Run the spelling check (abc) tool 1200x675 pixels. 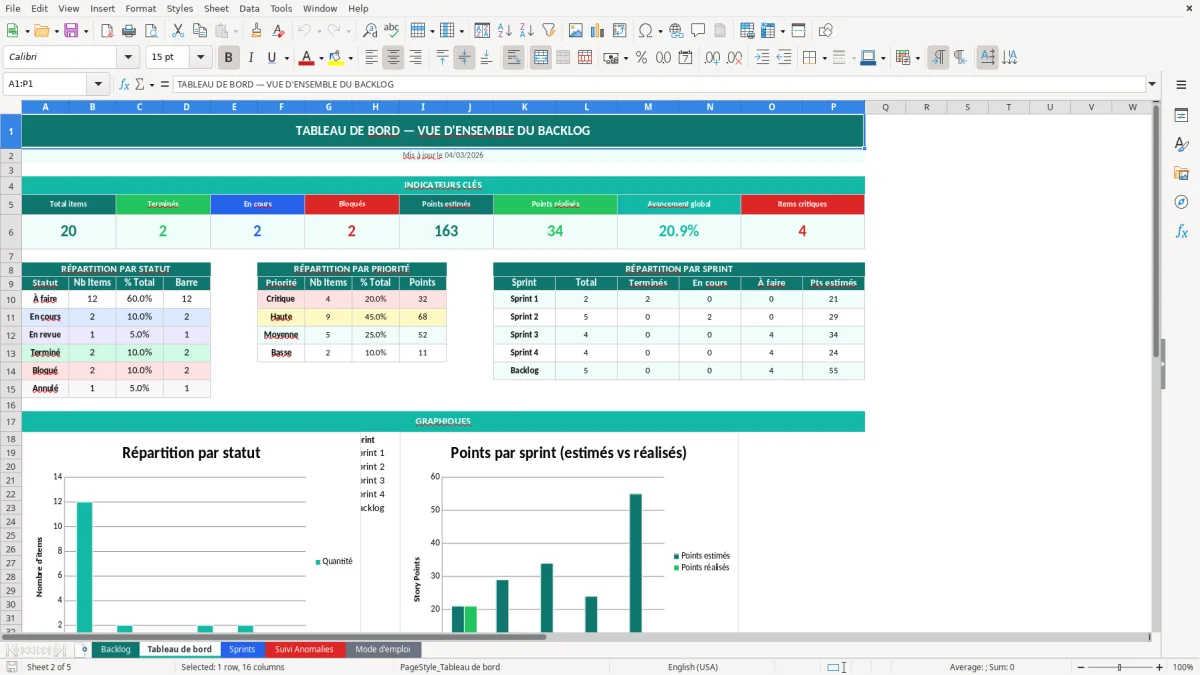[x=391, y=31]
